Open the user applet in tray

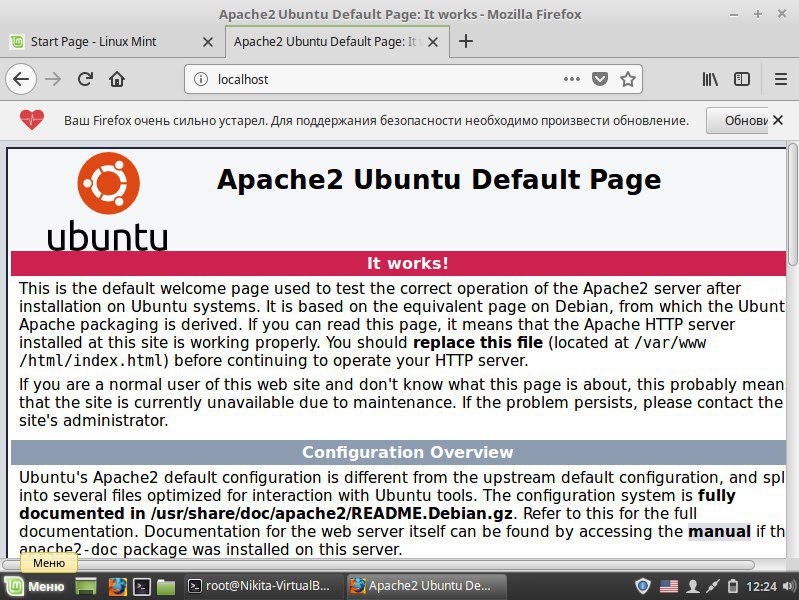693,586
